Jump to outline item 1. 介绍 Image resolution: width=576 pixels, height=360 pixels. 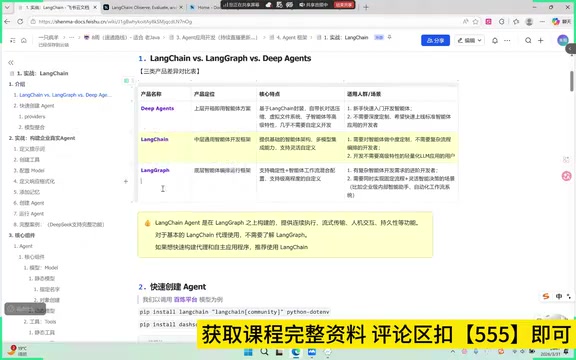tap(17, 84)
